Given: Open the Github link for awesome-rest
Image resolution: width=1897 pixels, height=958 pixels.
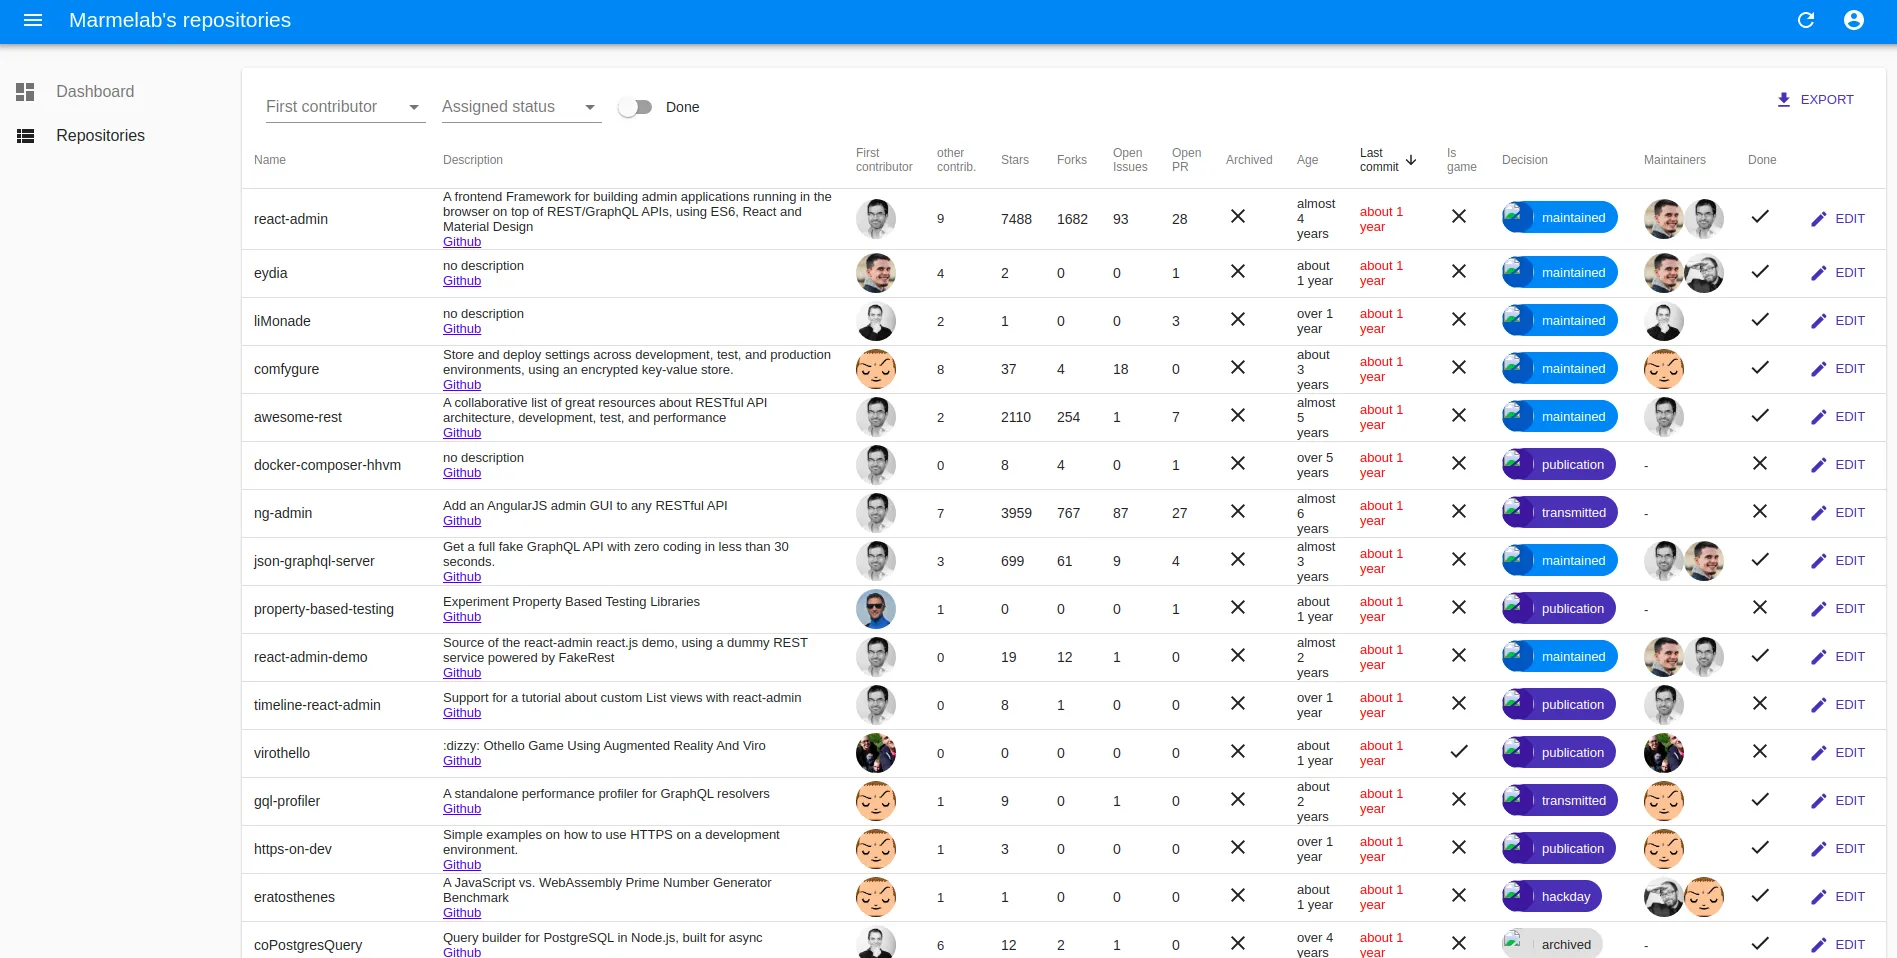Looking at the screenshot, I should [x=461, y=433].
